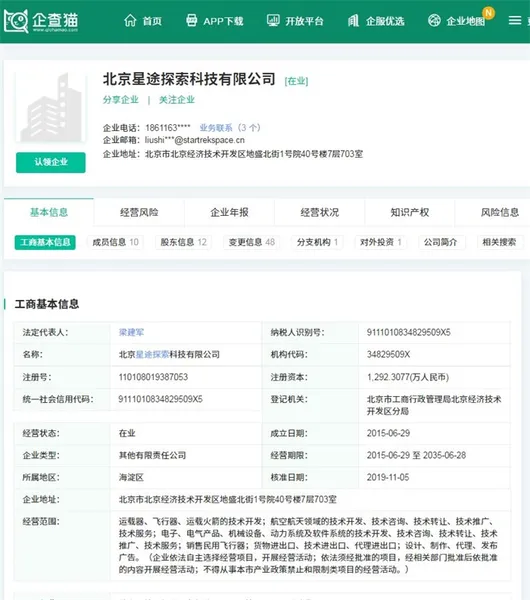Select the 对外投资 1 sub-tab
The image size is (530, 600).
pyautogui.click(x=380, y=242)
